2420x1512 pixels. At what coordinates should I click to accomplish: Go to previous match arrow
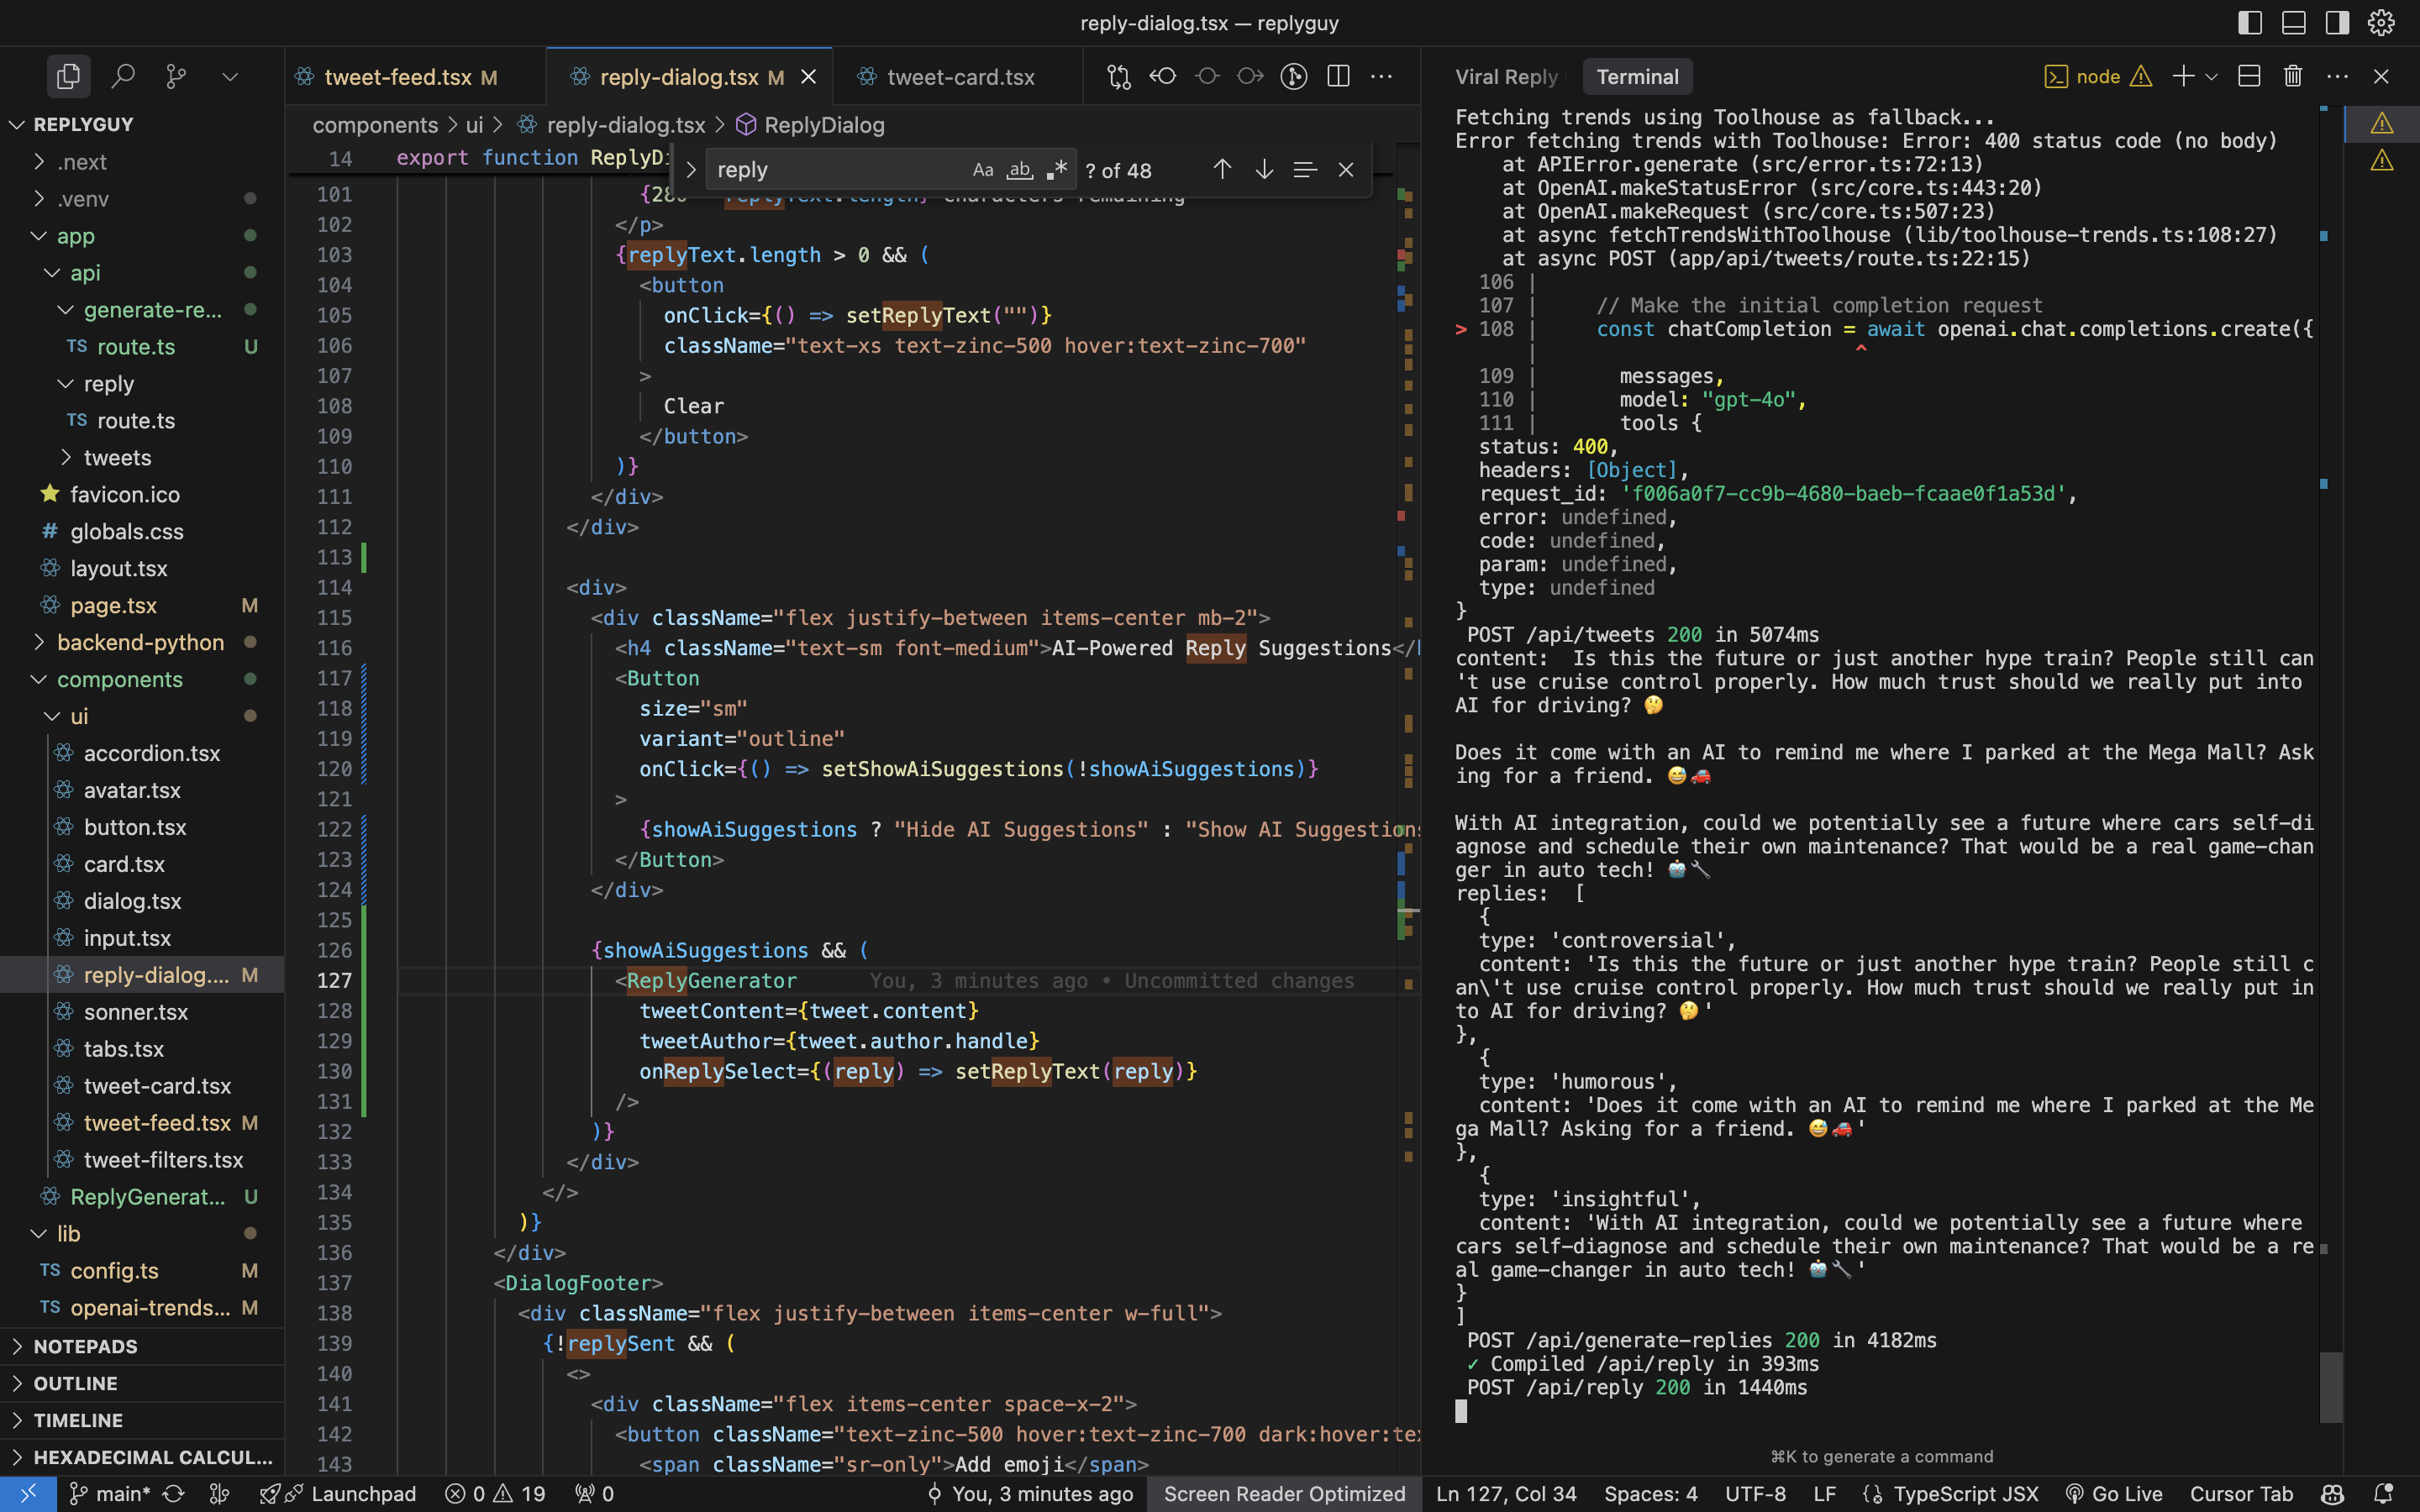click(1222, 170)
